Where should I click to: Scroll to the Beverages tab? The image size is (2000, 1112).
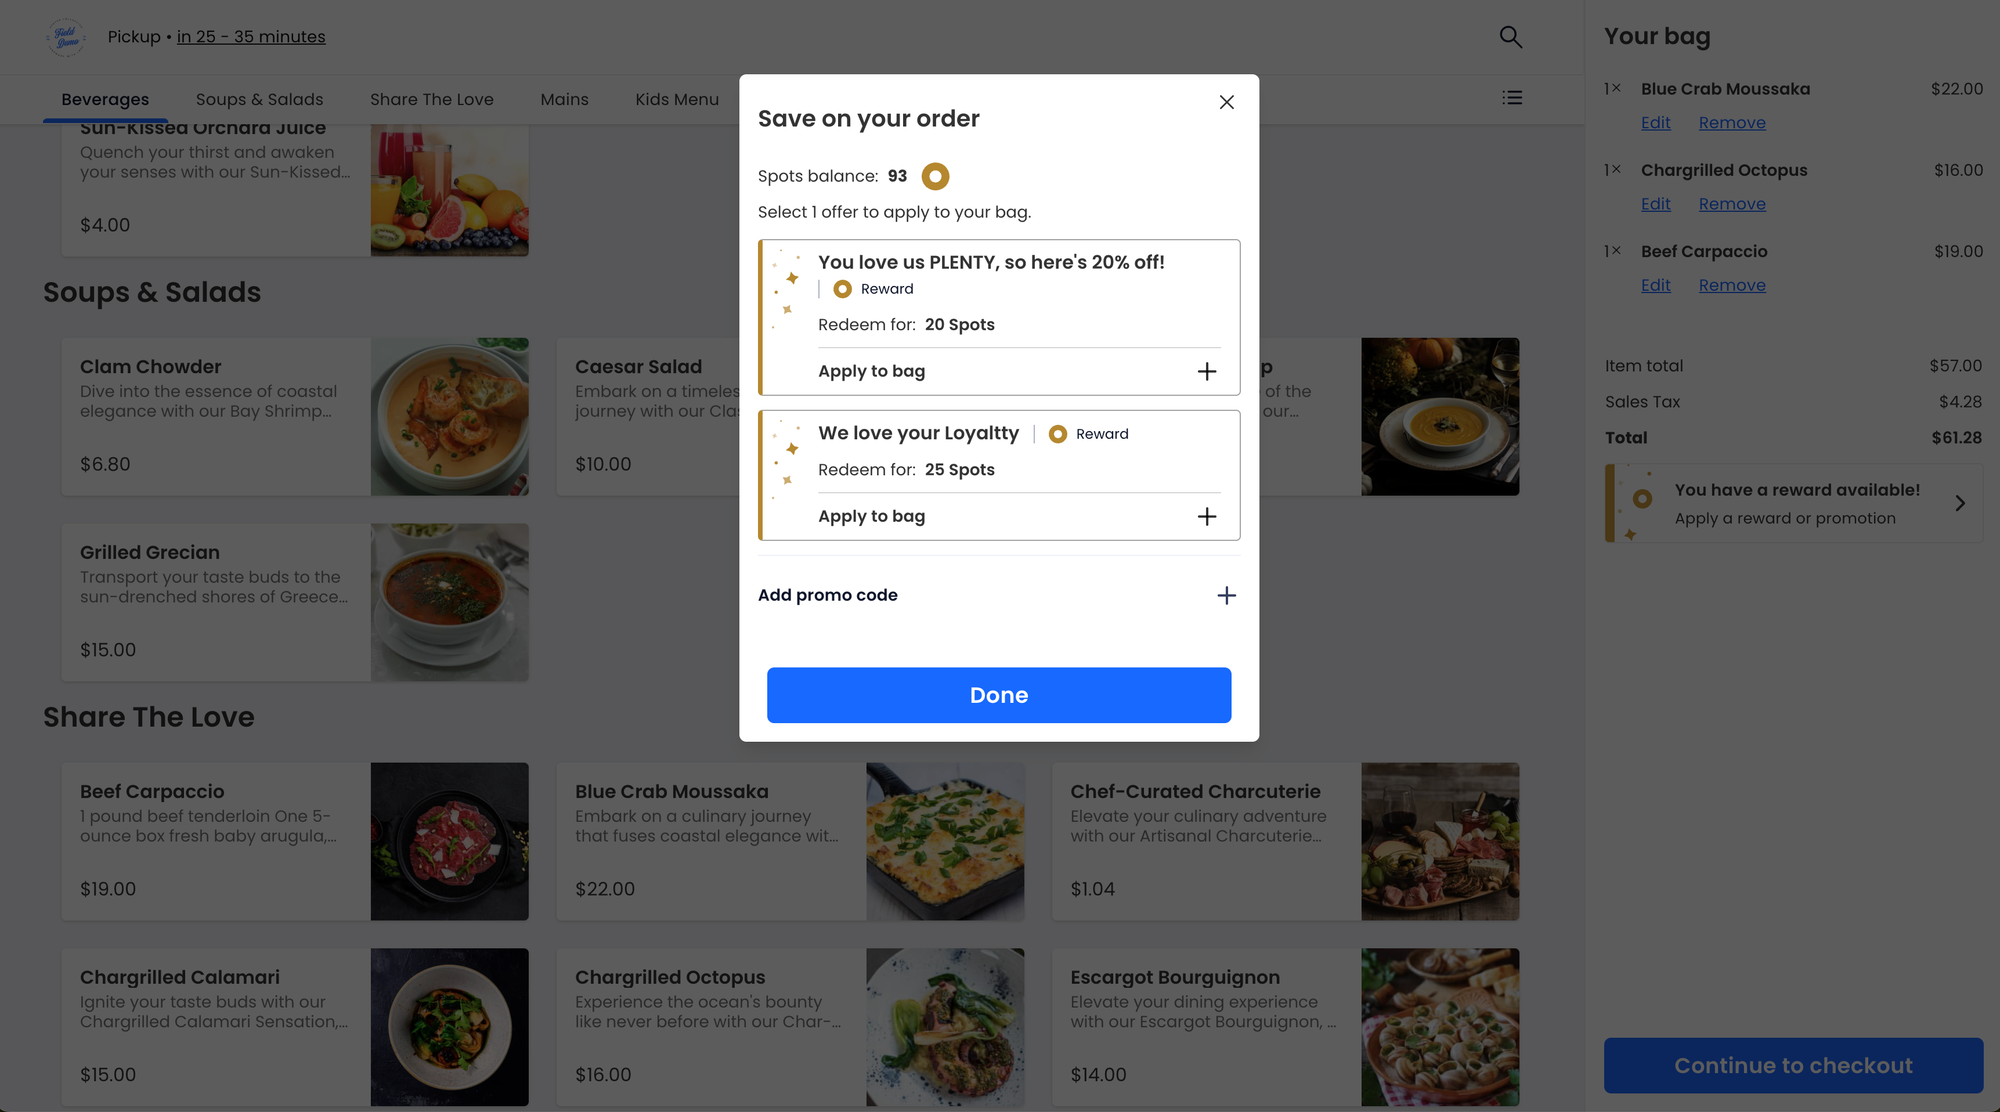tap(104, 99)
